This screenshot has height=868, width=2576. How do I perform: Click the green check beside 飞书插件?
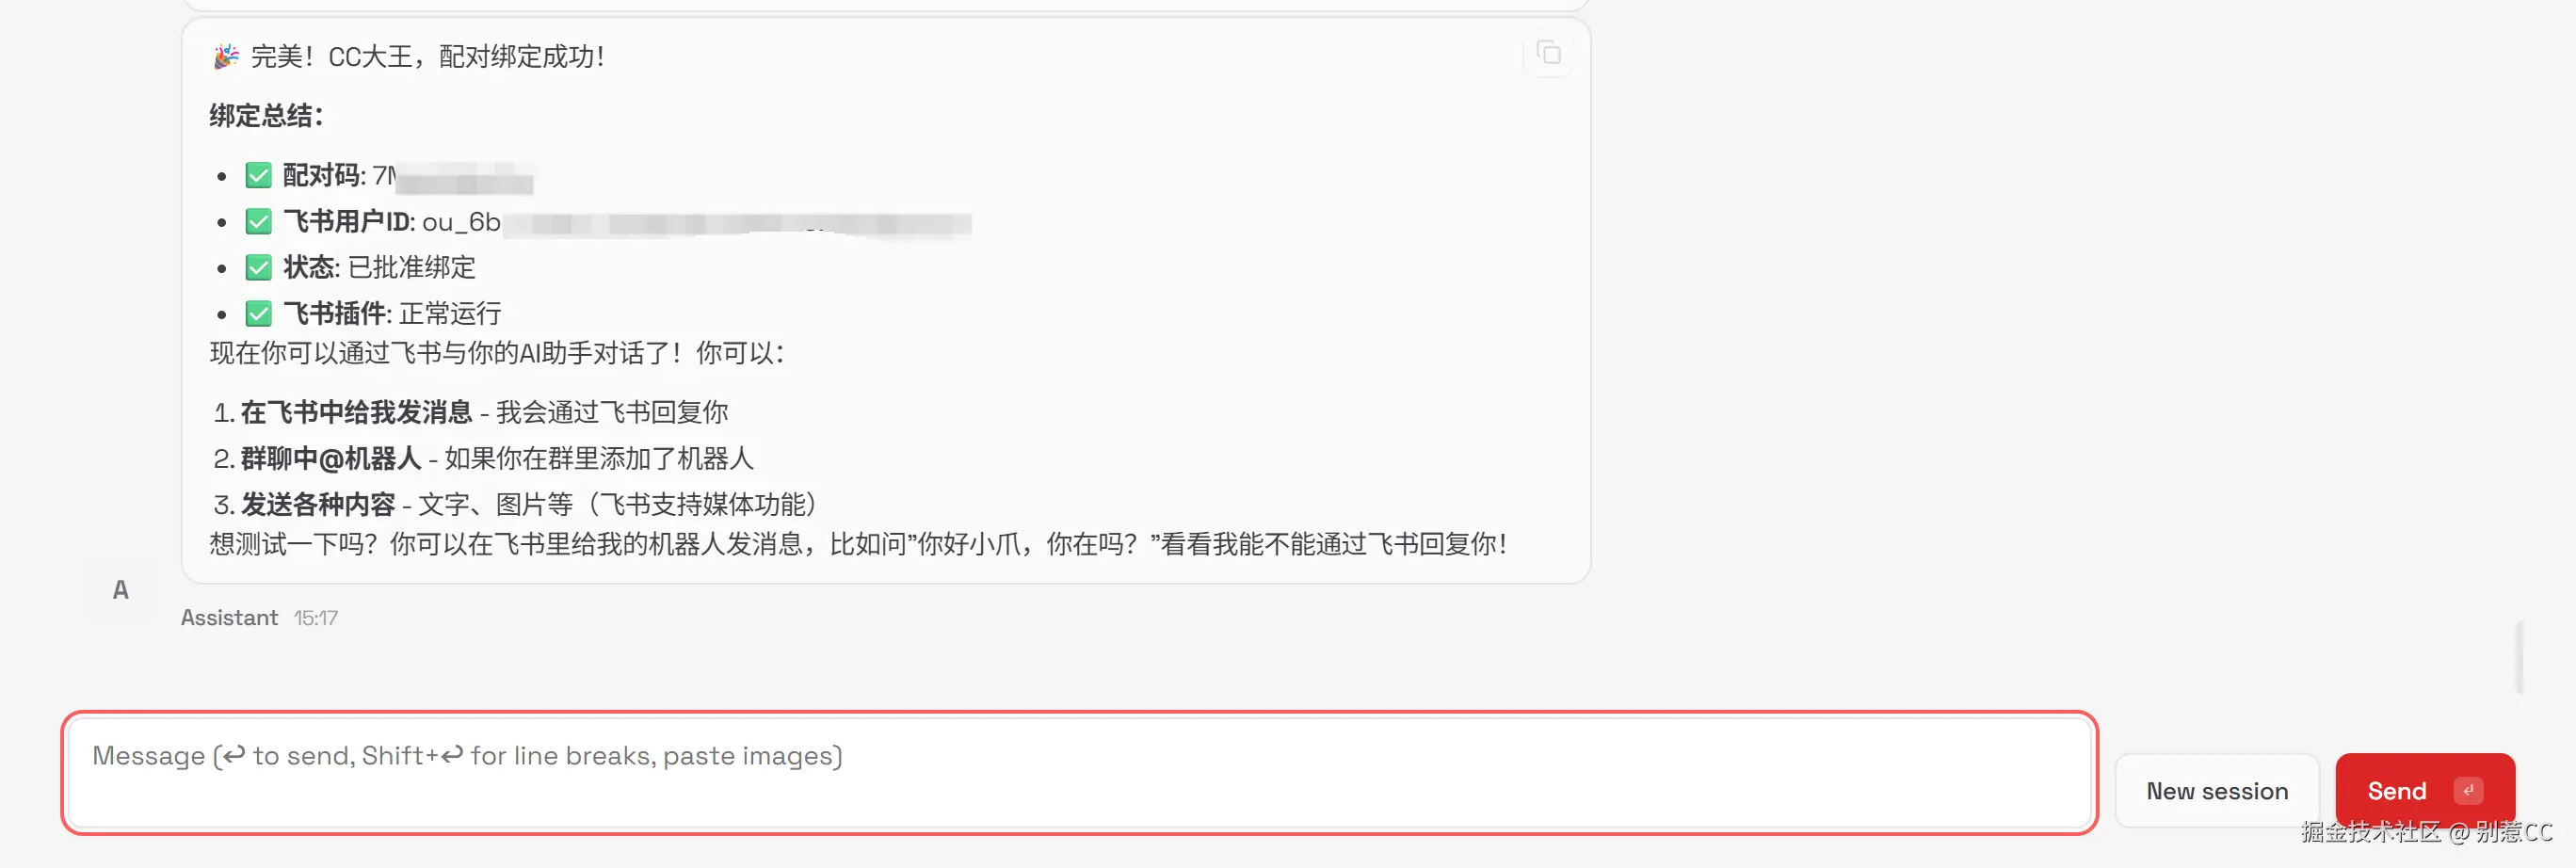pyautogui.click(x=258, y=314)
